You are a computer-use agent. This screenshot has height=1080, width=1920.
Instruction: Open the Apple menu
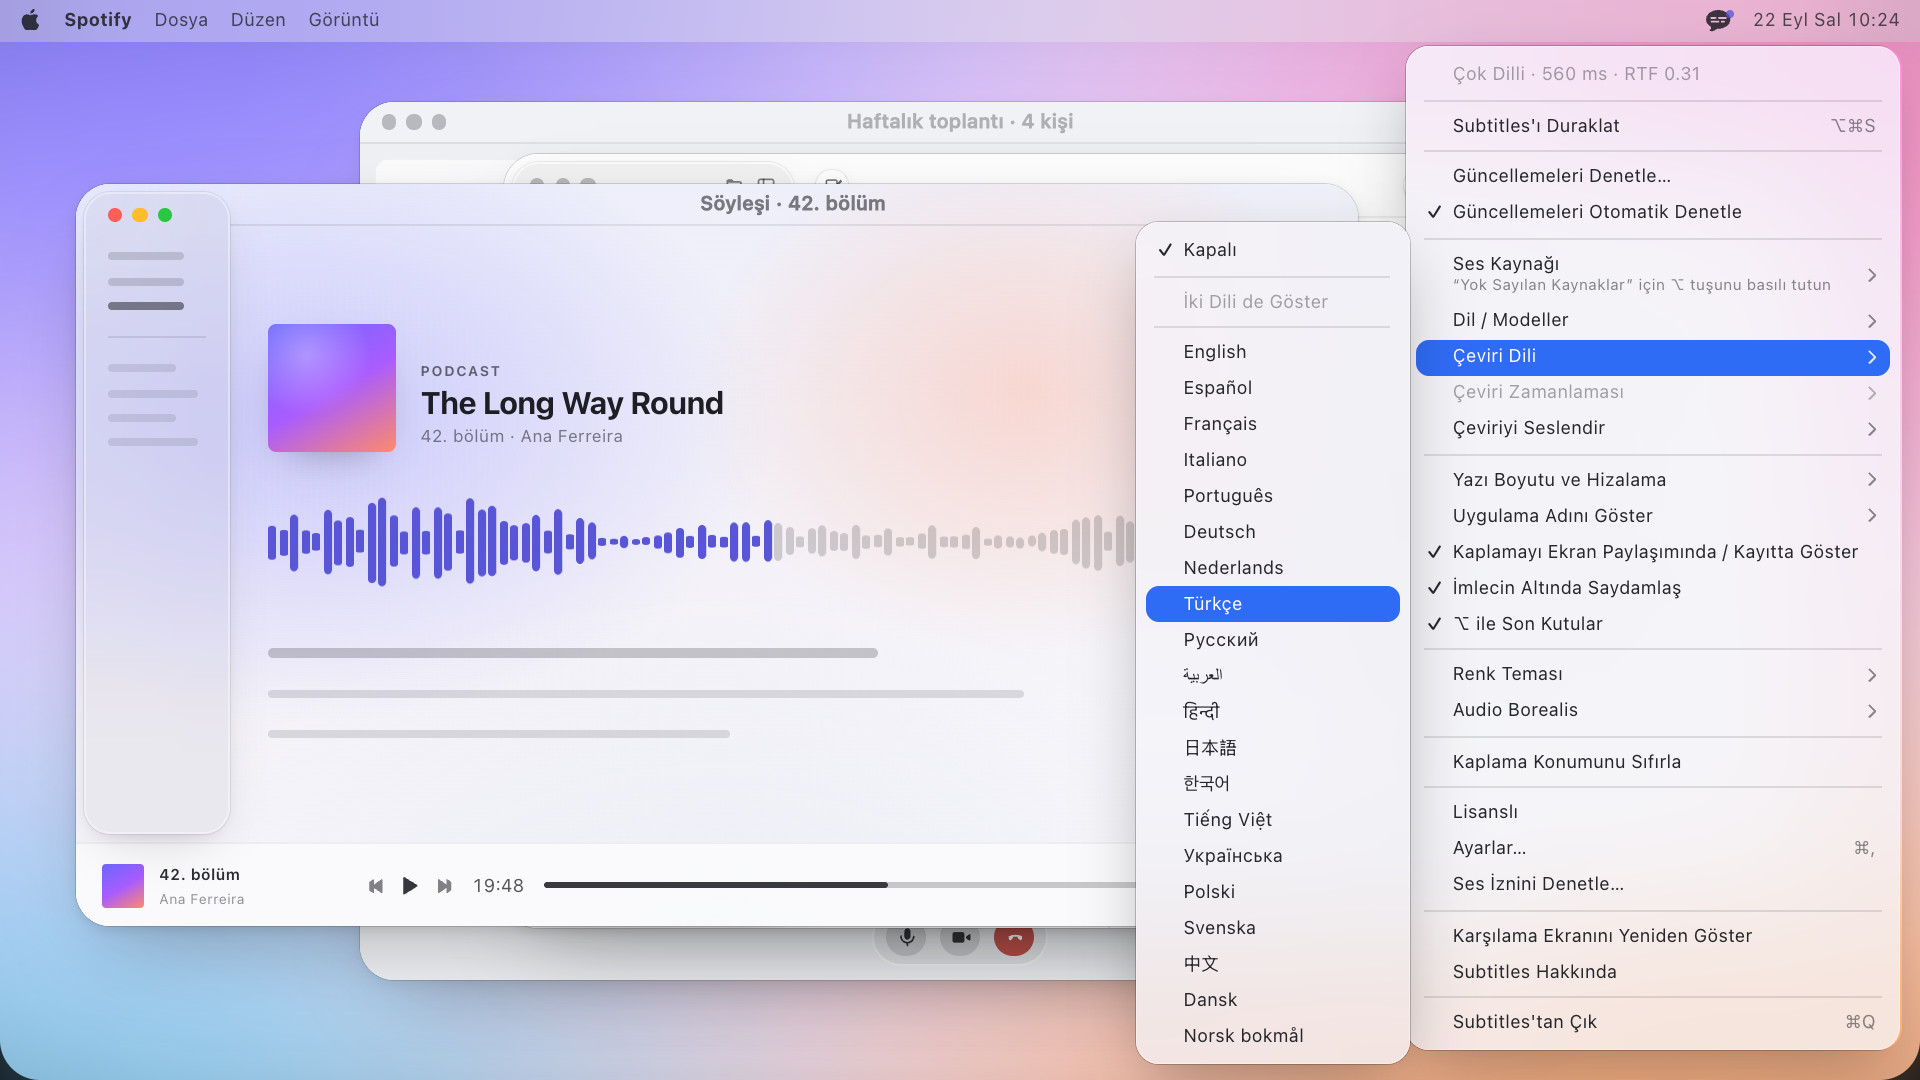pyautogui.click(x=30, y=20)
